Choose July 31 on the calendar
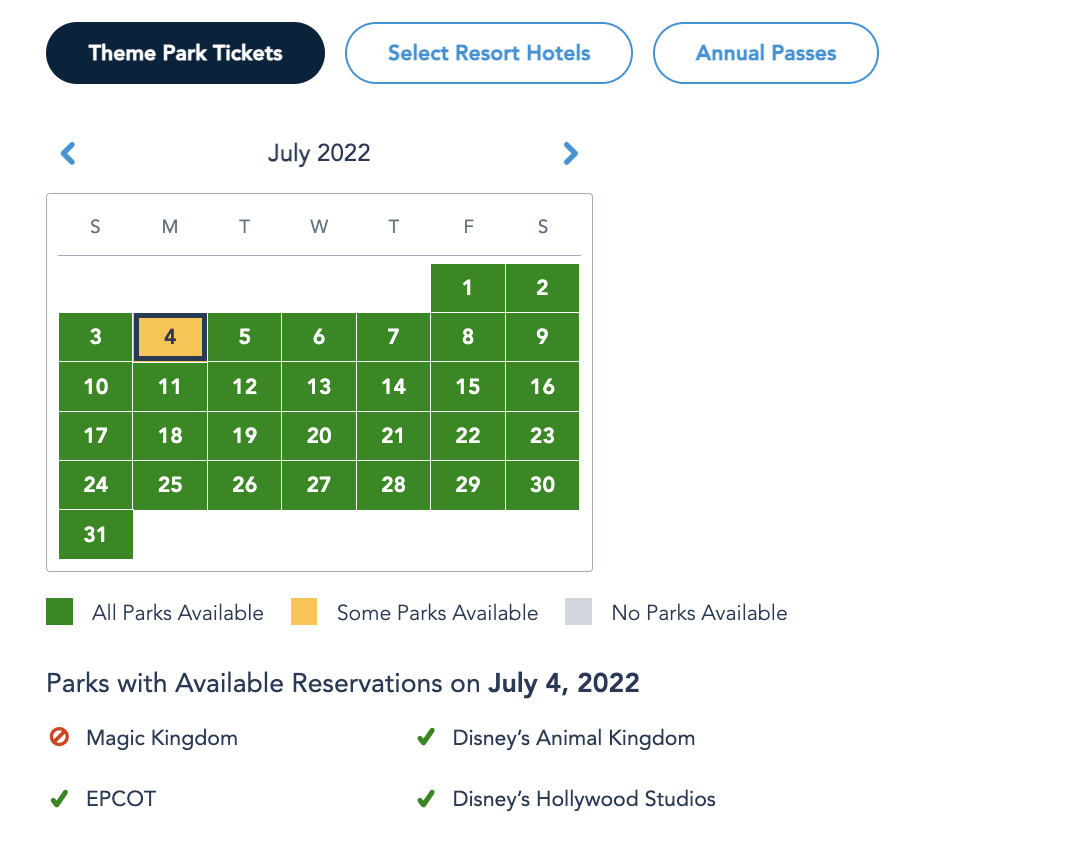This screenshot has height=856, width=1090. [x=96, y=534]
